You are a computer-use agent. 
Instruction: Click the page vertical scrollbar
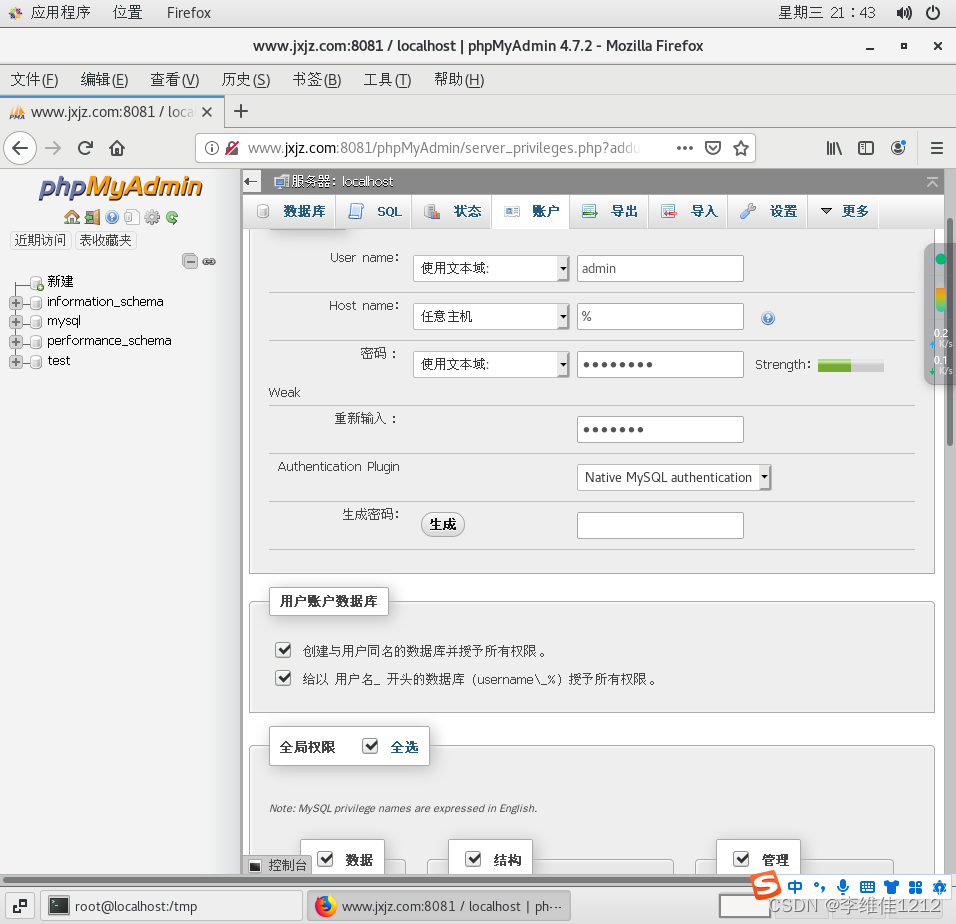(x=950, y=332)
